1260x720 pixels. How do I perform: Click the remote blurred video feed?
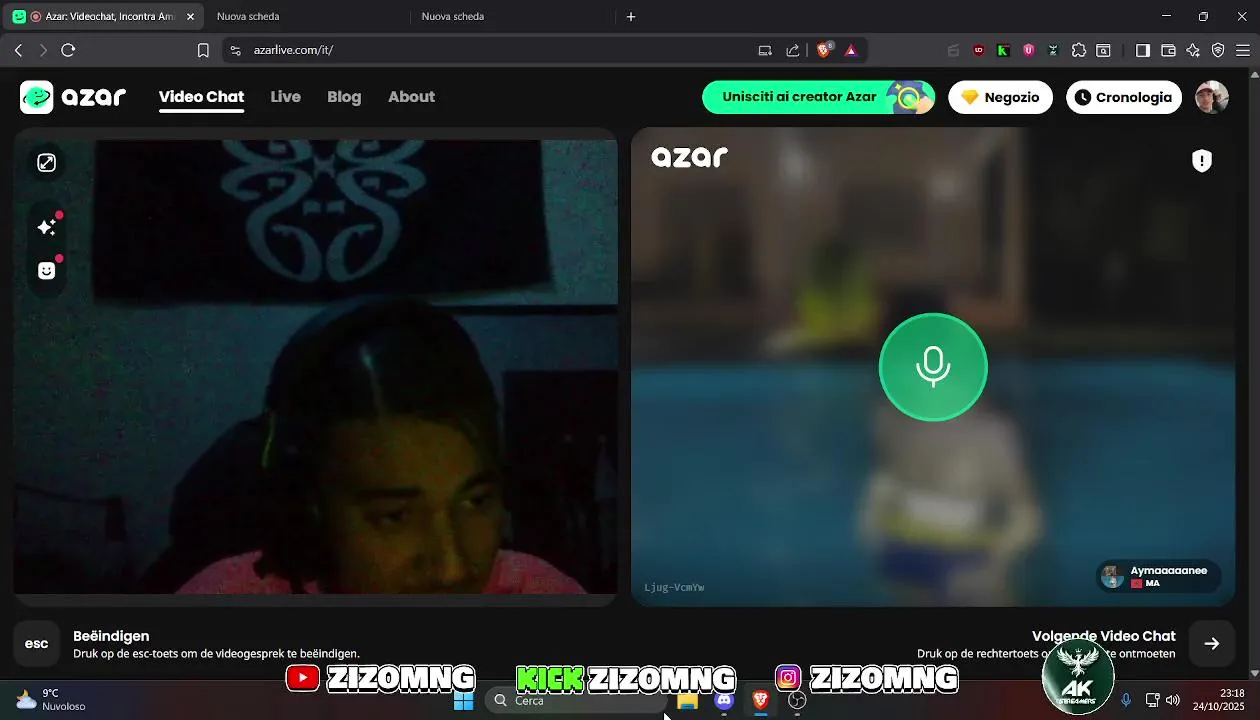coord(933,367)
